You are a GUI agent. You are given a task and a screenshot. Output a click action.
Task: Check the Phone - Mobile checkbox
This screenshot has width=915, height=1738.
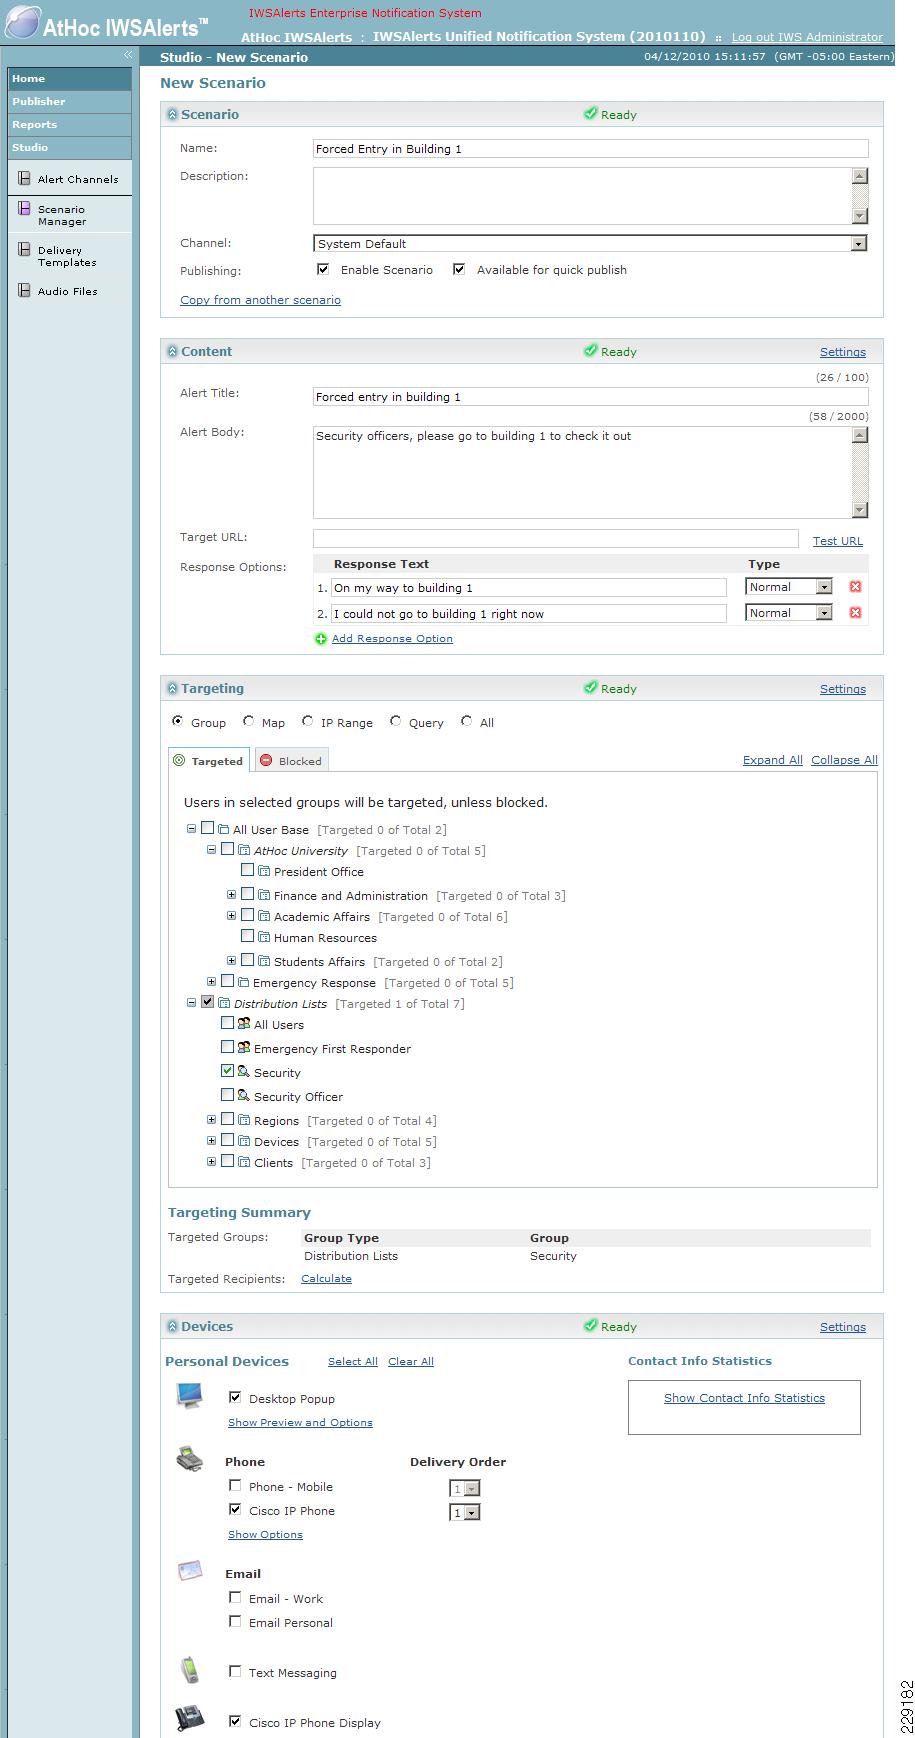(235, 1486)
